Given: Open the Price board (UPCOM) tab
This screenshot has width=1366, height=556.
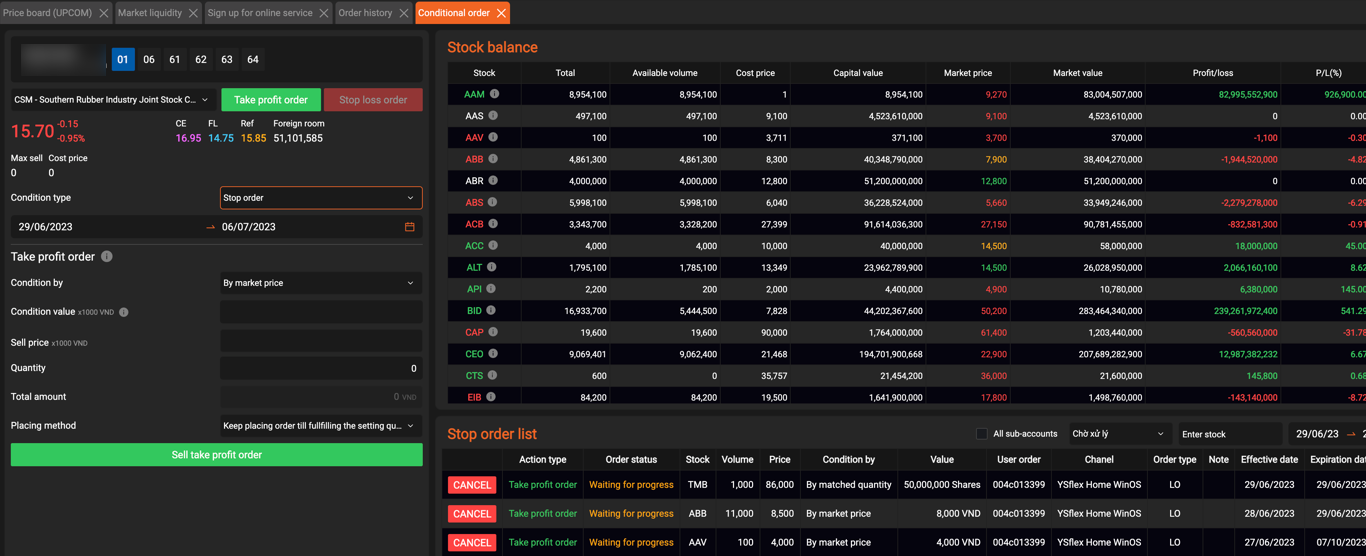Looking at the screenshot, I should point(47,13).
